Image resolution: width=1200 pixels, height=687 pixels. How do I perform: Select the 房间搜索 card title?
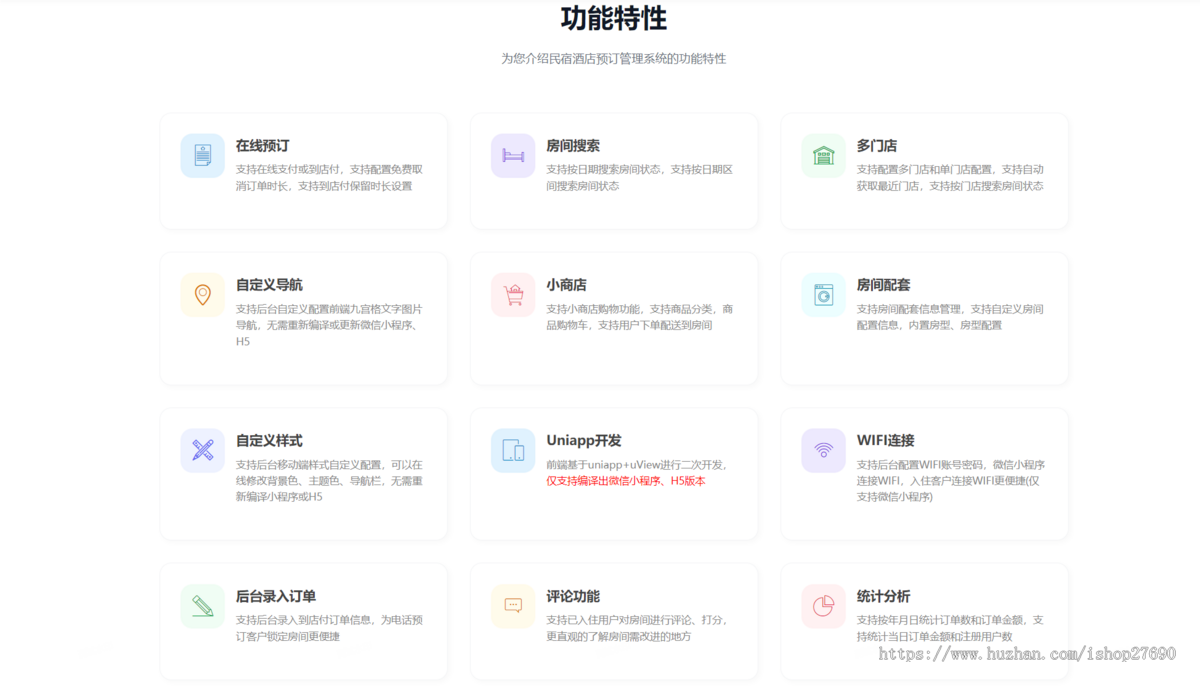573,146
